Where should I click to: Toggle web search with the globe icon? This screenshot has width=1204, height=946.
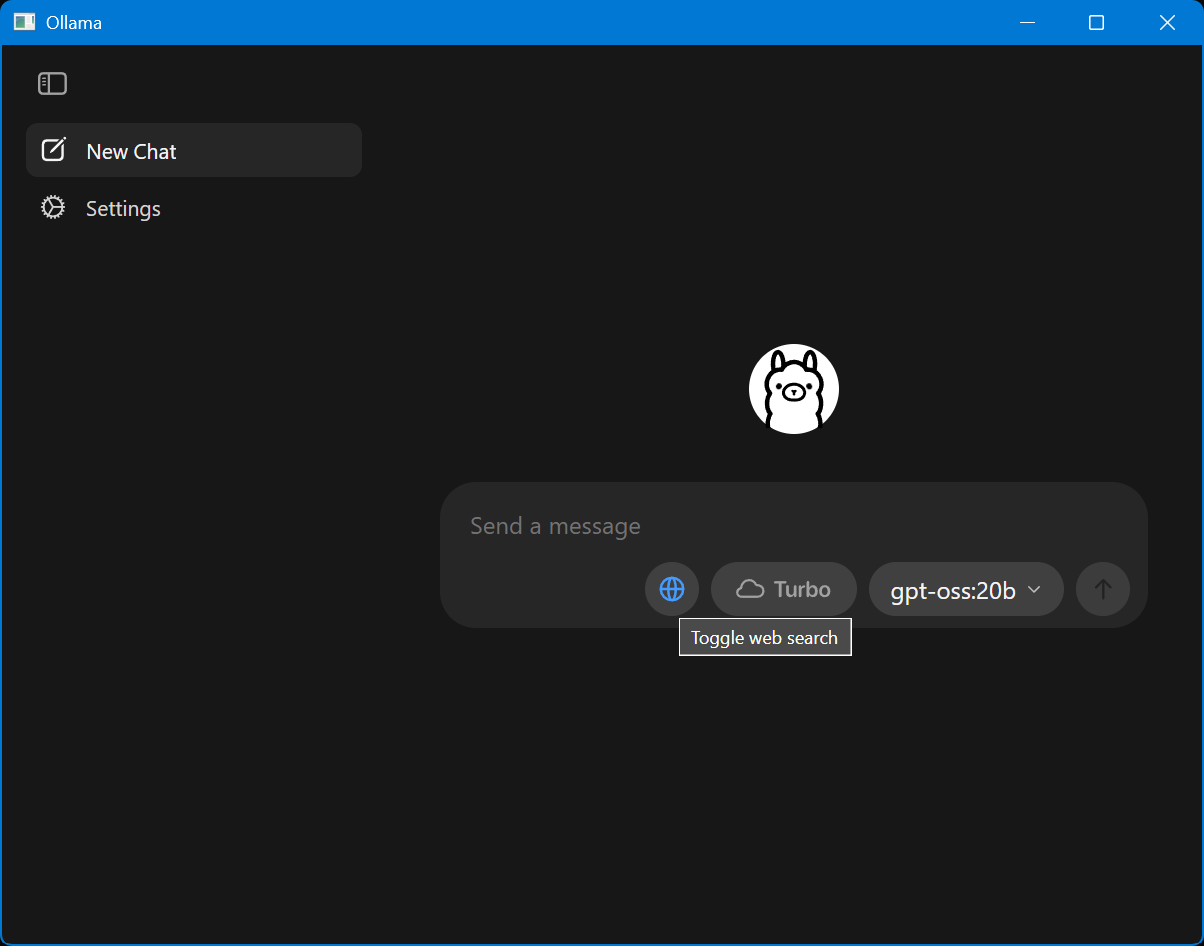pos(672,589)
